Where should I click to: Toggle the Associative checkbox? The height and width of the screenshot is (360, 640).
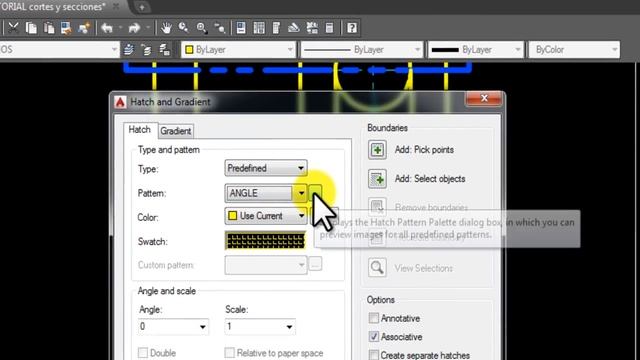click(x=373, y=336)
